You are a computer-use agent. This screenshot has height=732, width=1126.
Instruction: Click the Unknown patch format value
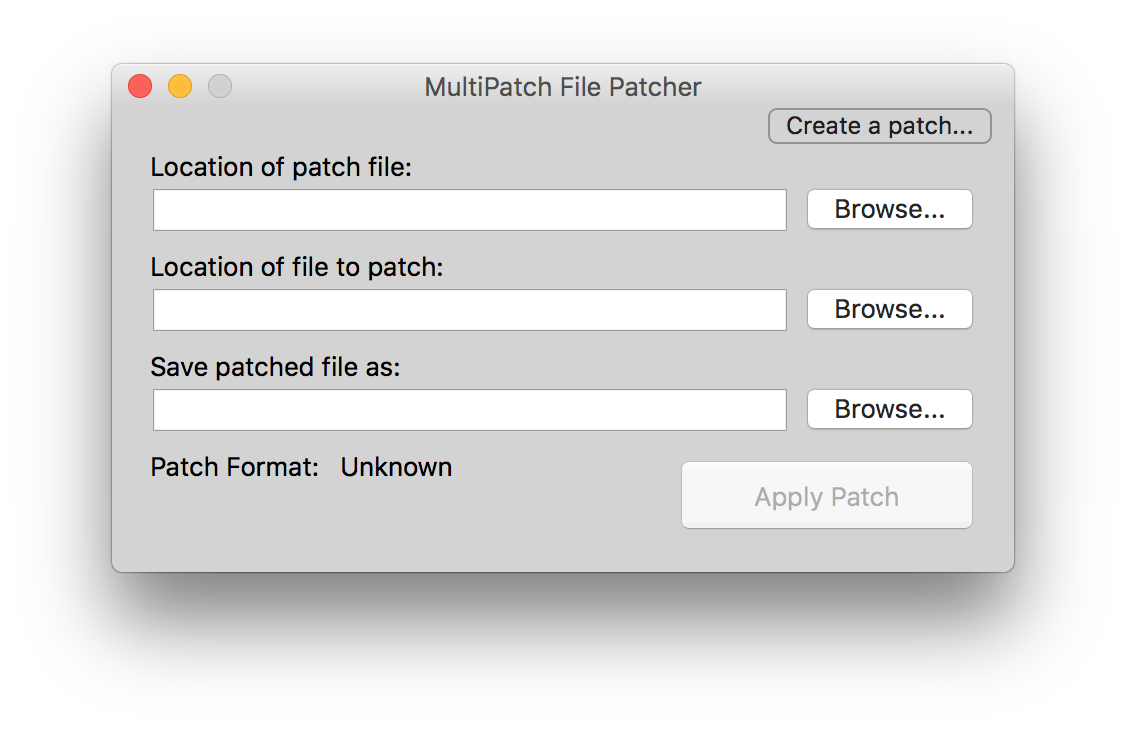396,467
